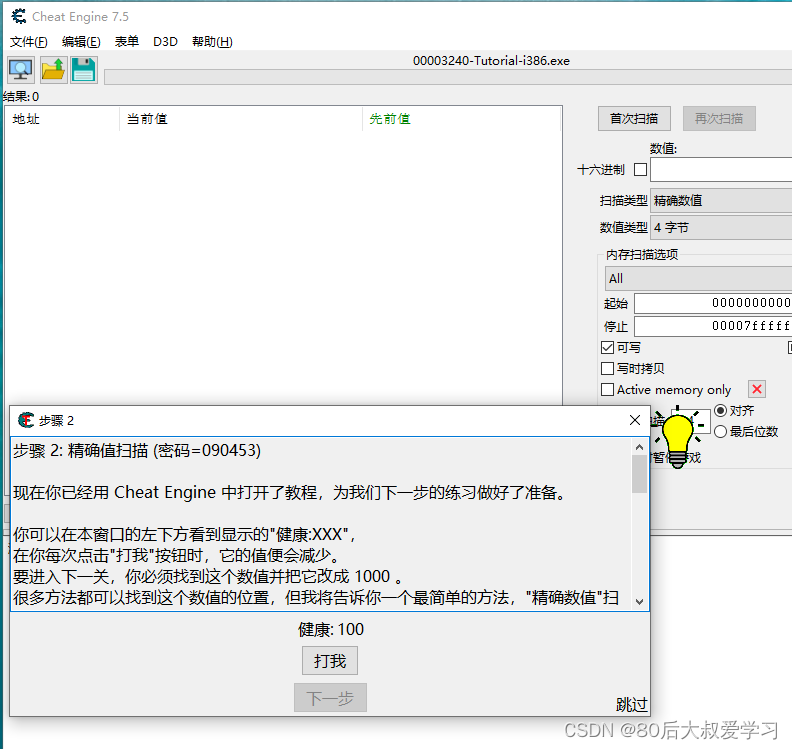Click the 数值 value input field
Screen dimensions: 792x749
tap(721, 170)
